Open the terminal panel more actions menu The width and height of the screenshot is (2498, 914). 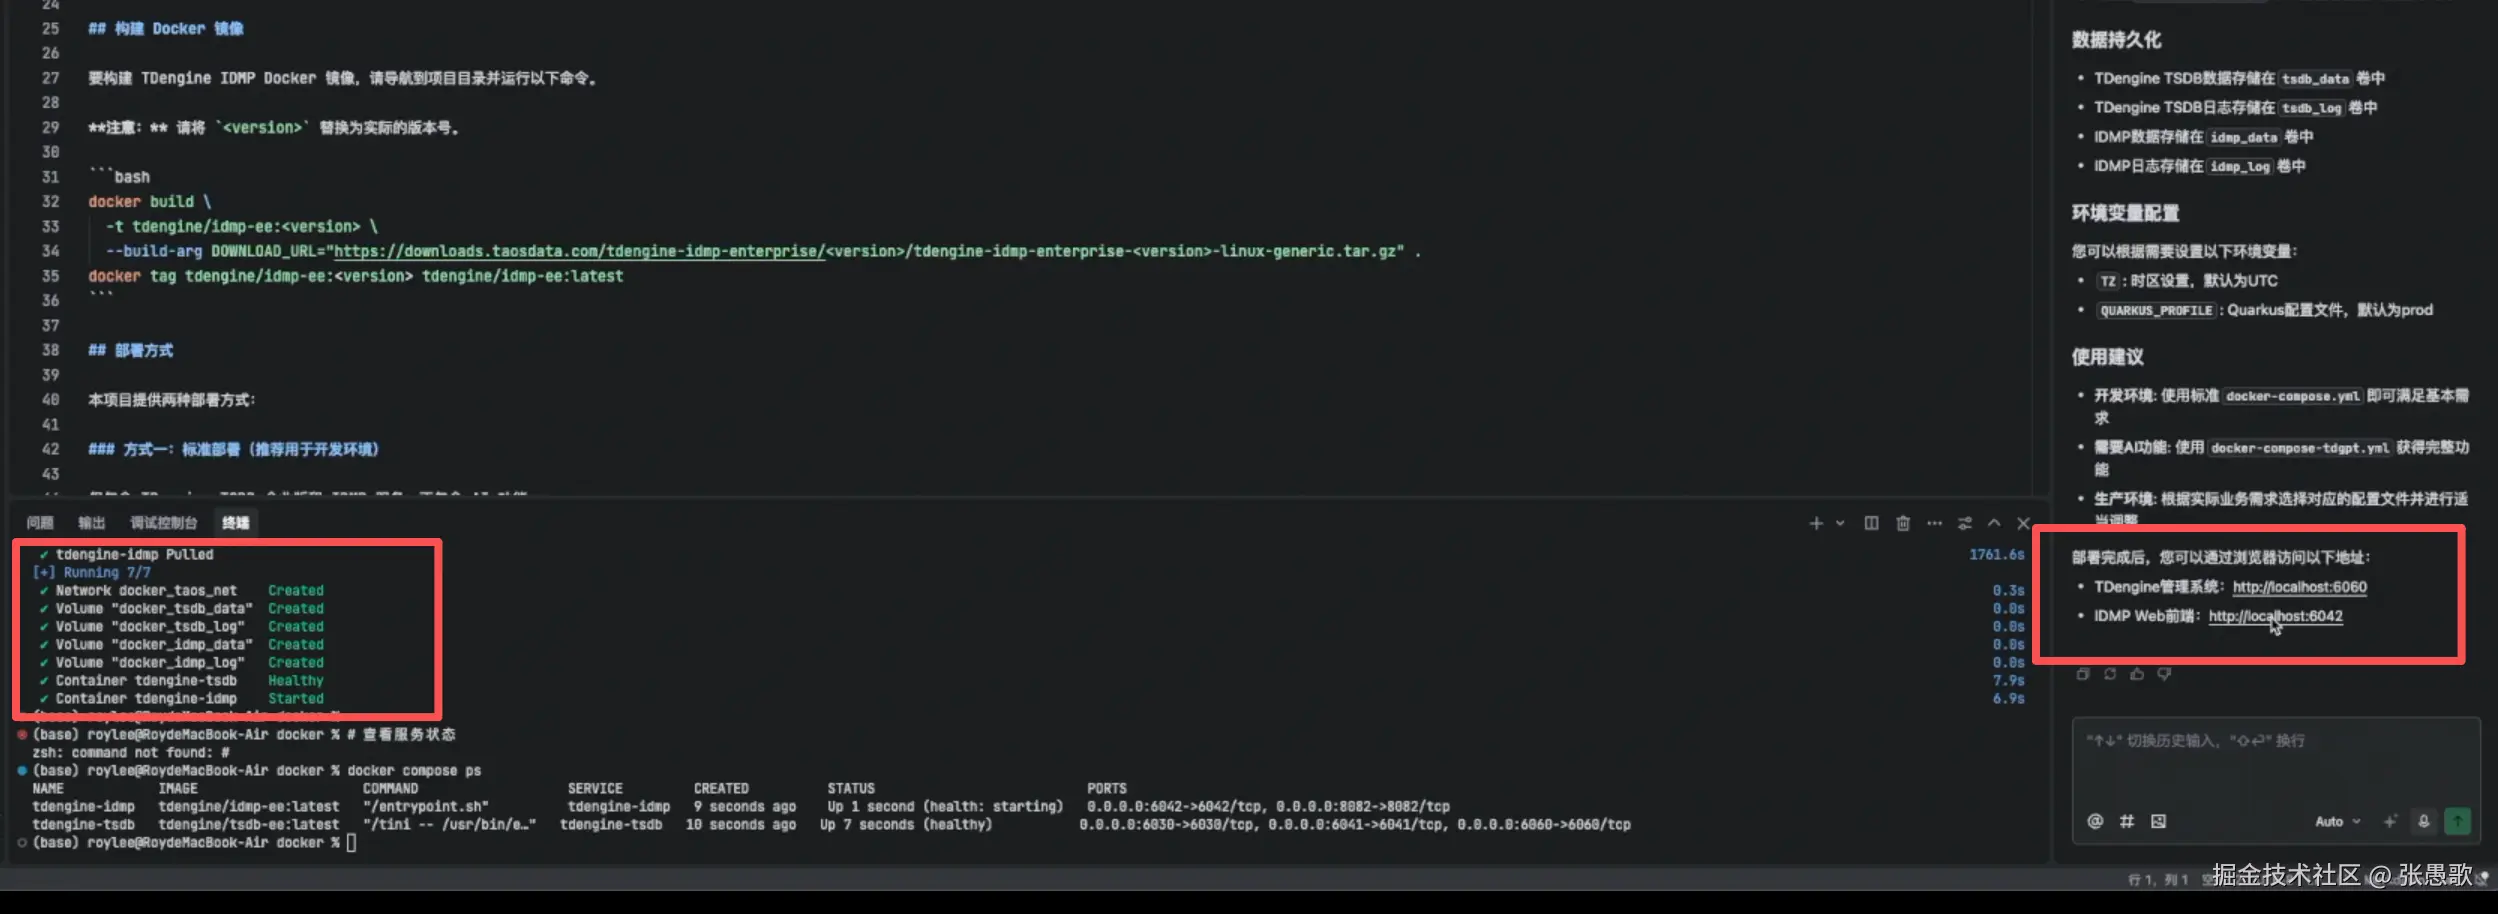pyautogui.click(x=1935, y=523)
